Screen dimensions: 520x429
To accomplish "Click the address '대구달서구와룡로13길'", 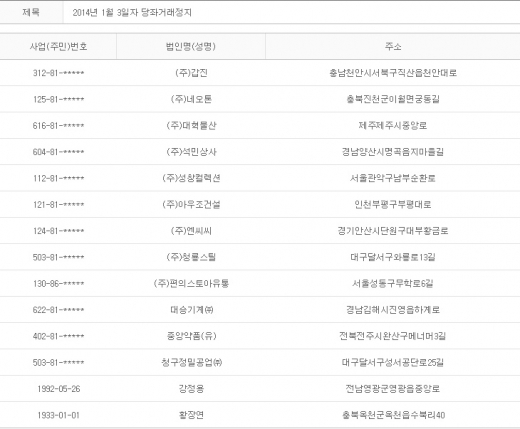I will click(x=393, y=257).
